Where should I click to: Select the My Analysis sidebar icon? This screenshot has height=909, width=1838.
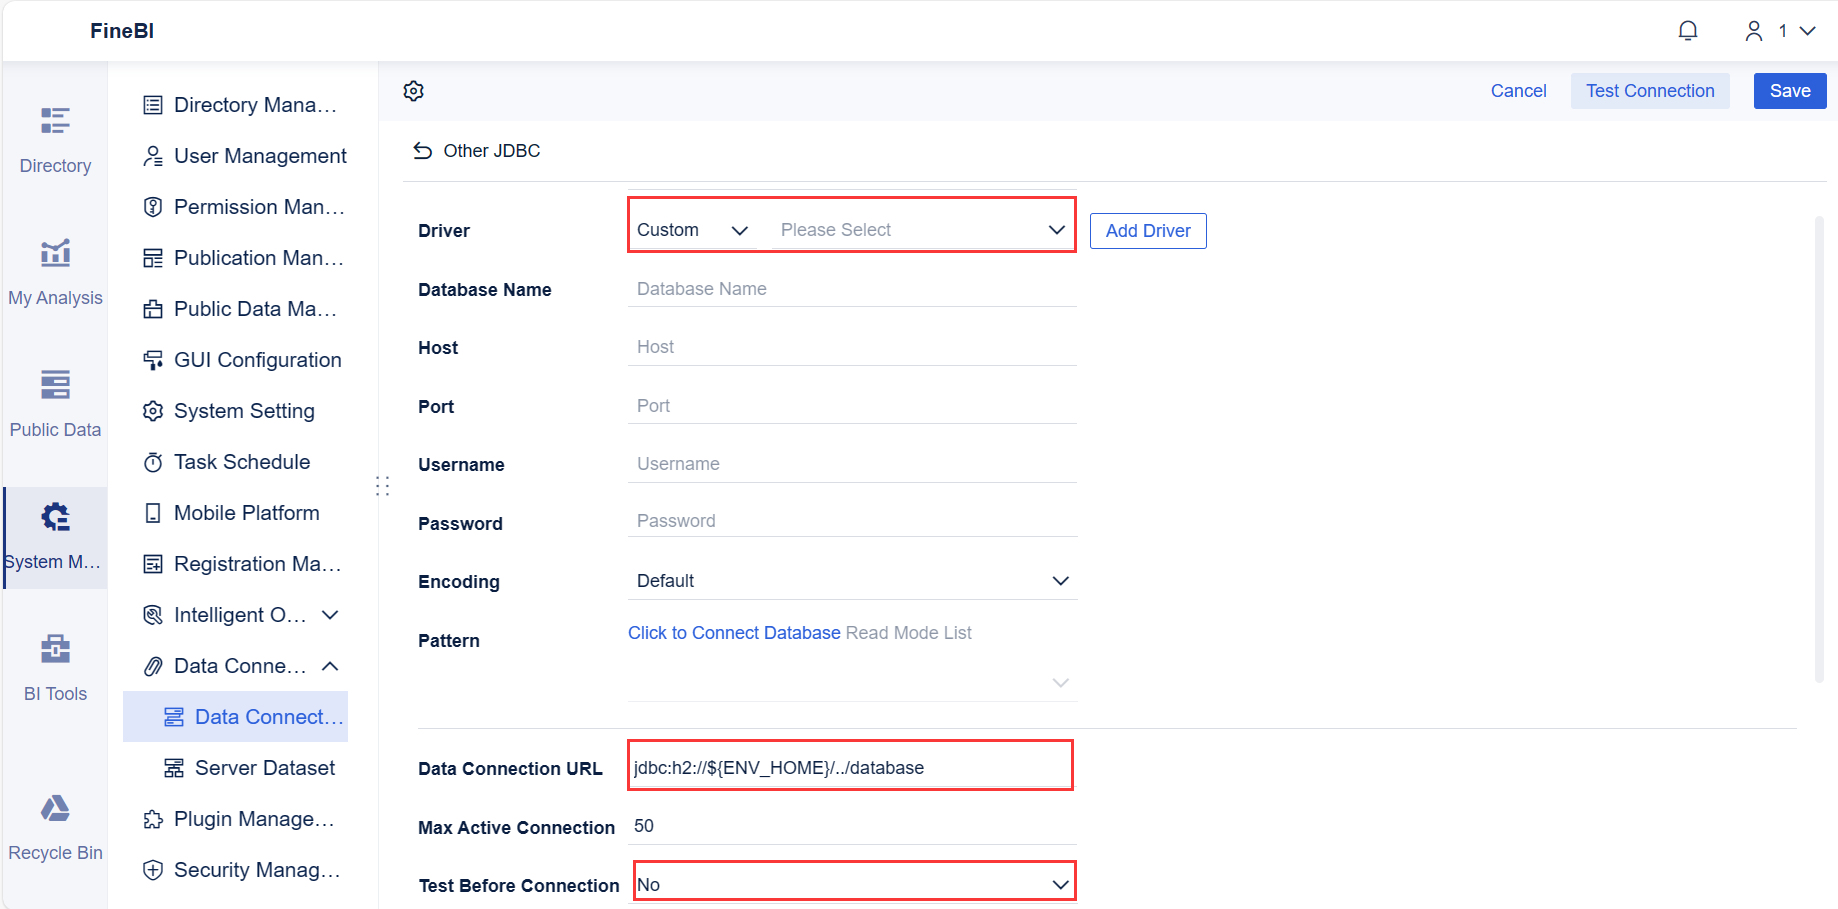[x=54, y=270]
